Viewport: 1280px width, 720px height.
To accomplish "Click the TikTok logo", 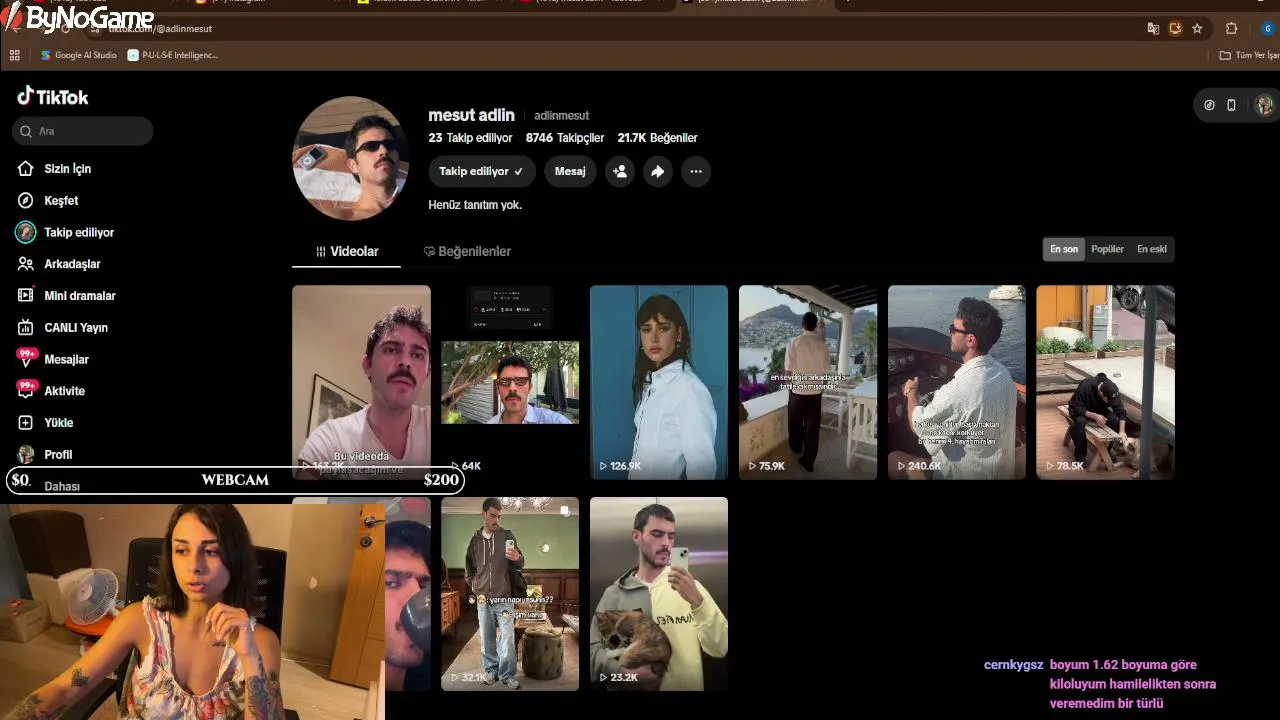I will click(53, 97).
